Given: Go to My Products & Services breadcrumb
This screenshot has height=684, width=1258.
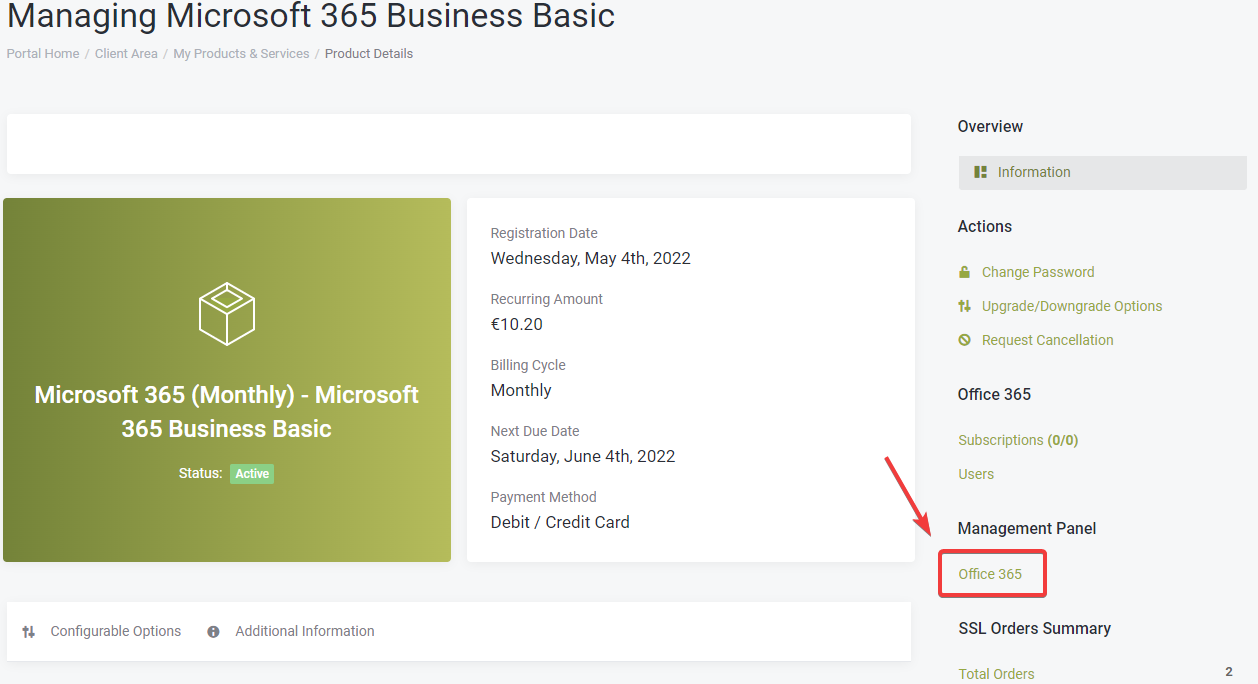Looking at the screenshot, I should coord(241,54).
